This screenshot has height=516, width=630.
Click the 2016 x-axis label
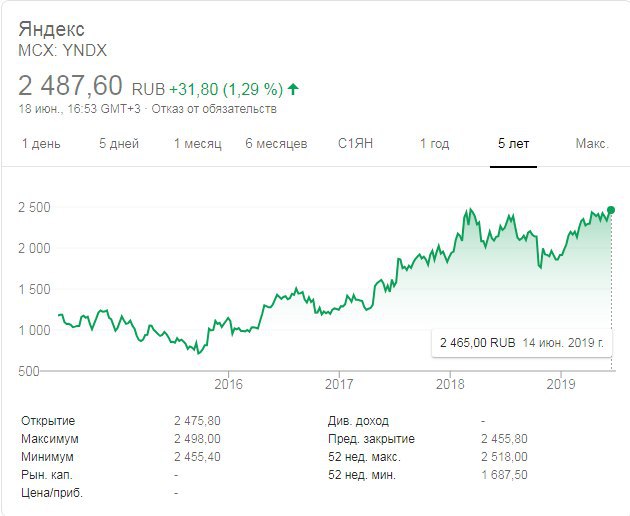coord(228,384)
